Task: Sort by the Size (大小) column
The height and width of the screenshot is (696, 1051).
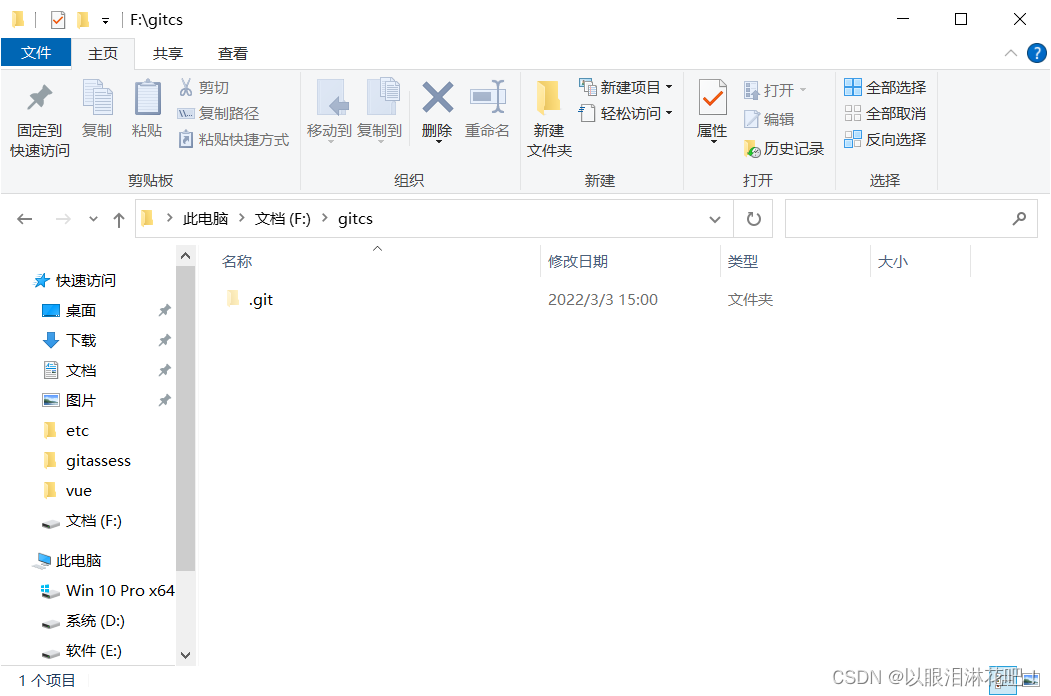Action: [x=893, y=262]
